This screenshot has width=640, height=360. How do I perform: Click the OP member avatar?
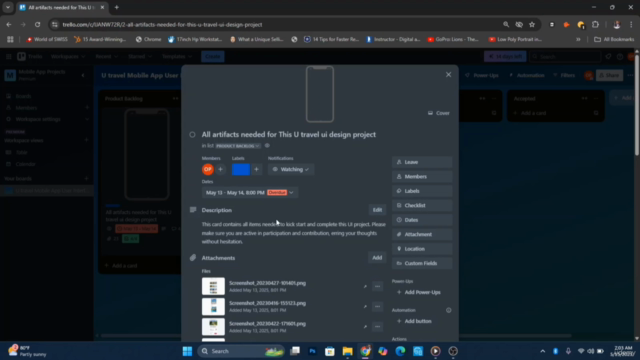tap(208, 169)
